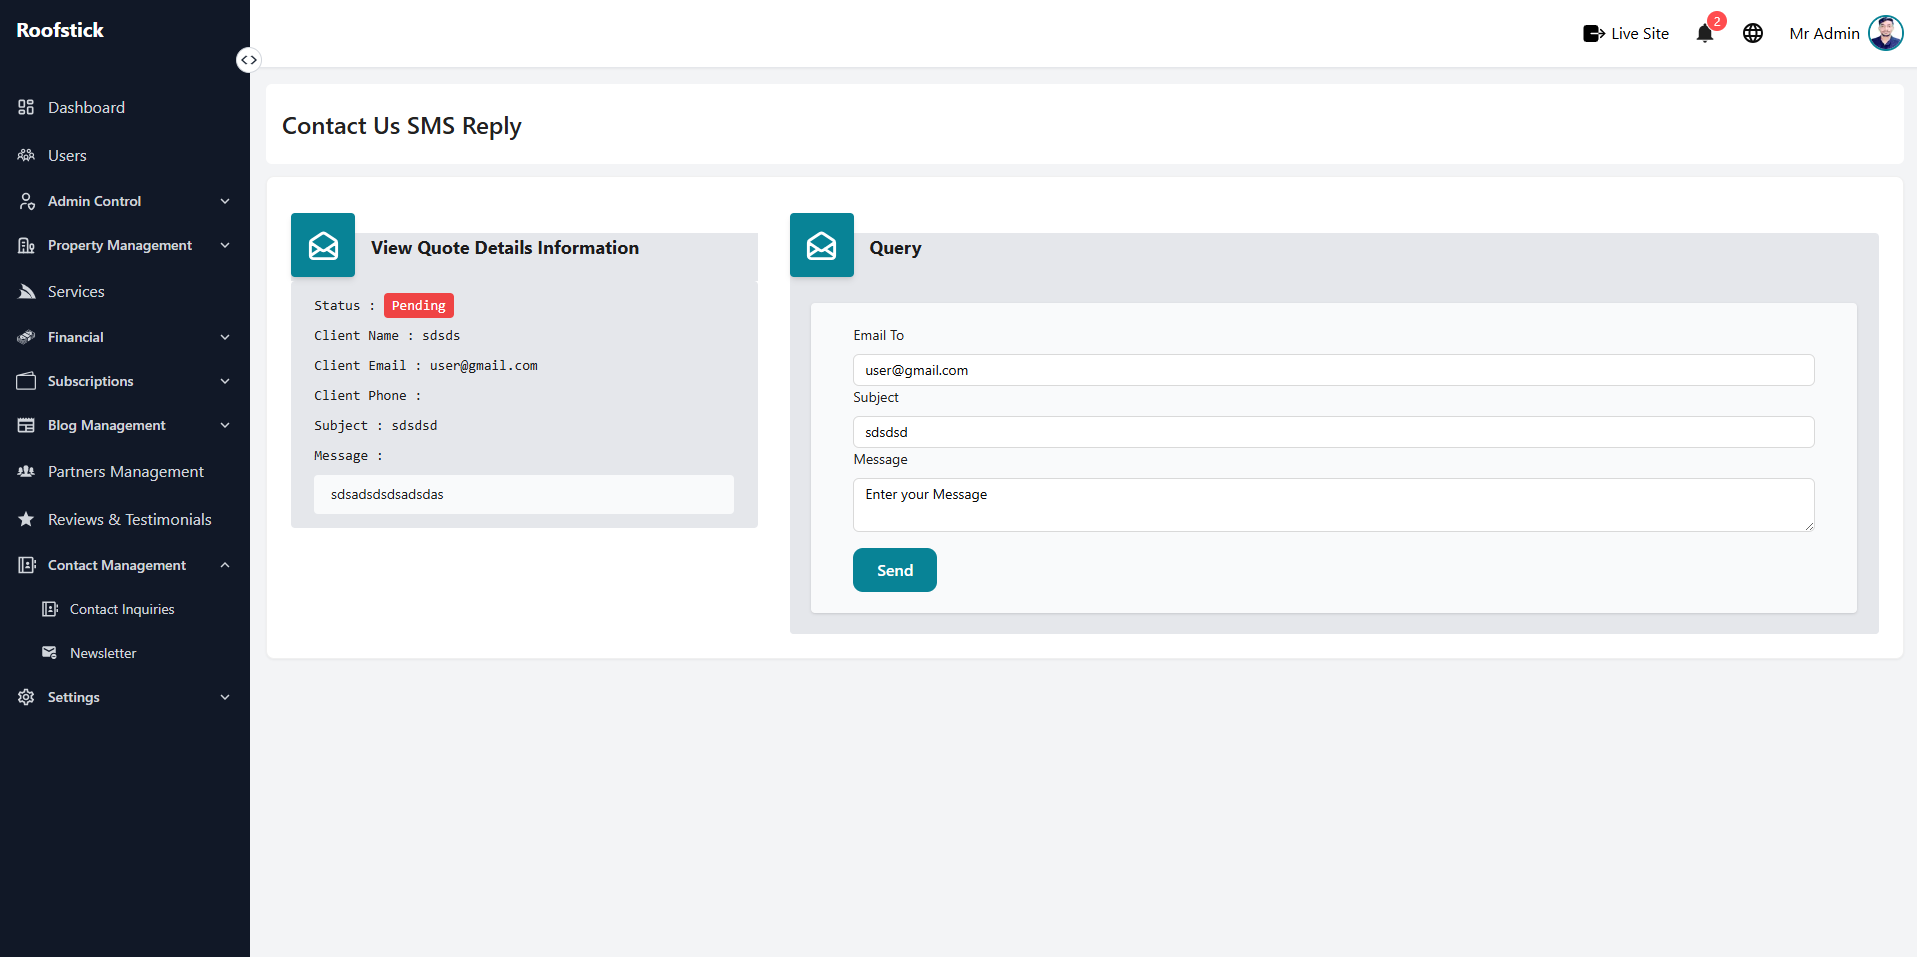
Task: Click the Reviews star icon
Action: [x=26, y=519]
